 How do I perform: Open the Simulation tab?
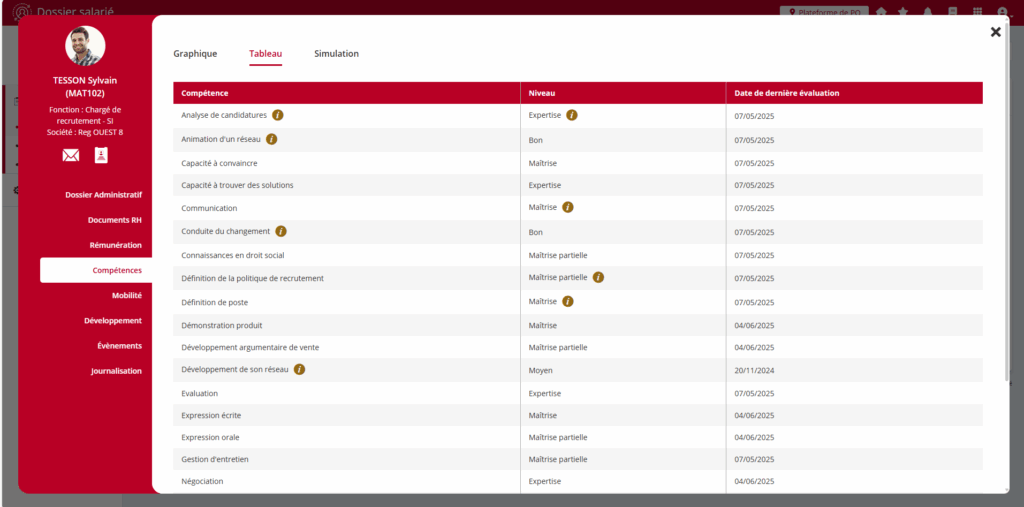point(336,54)
